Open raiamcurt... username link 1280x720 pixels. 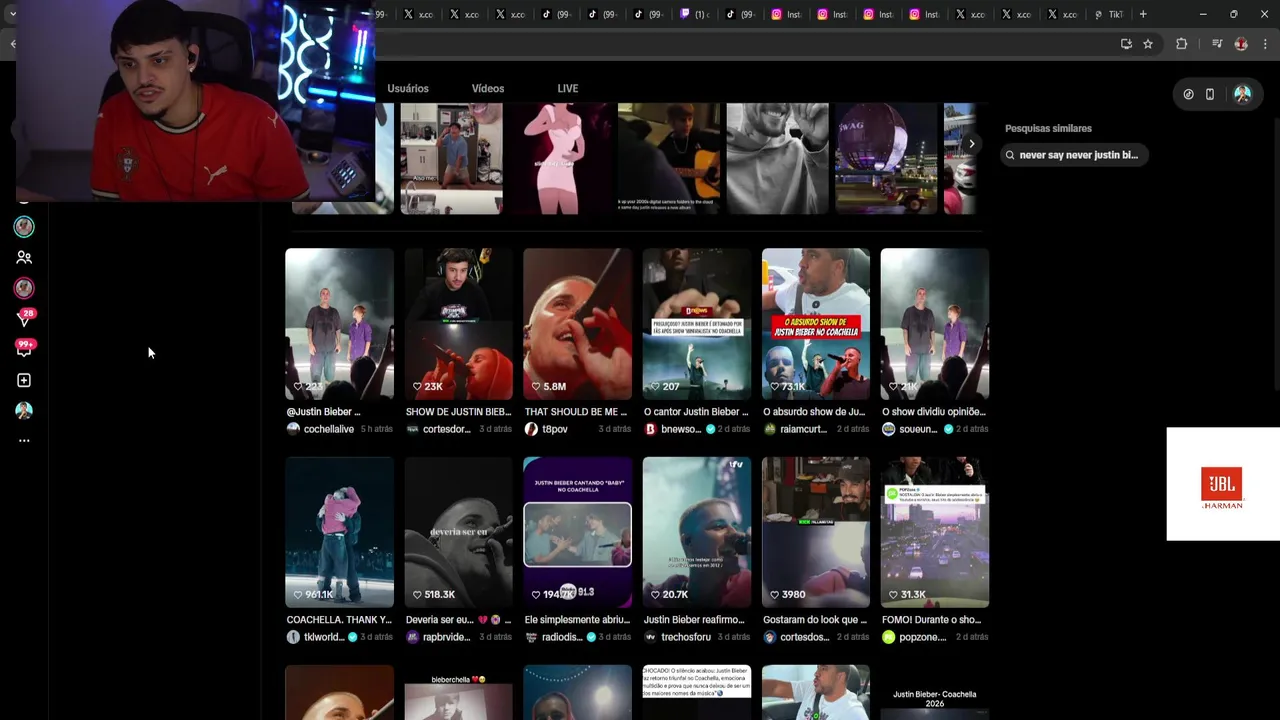(804, 429)
